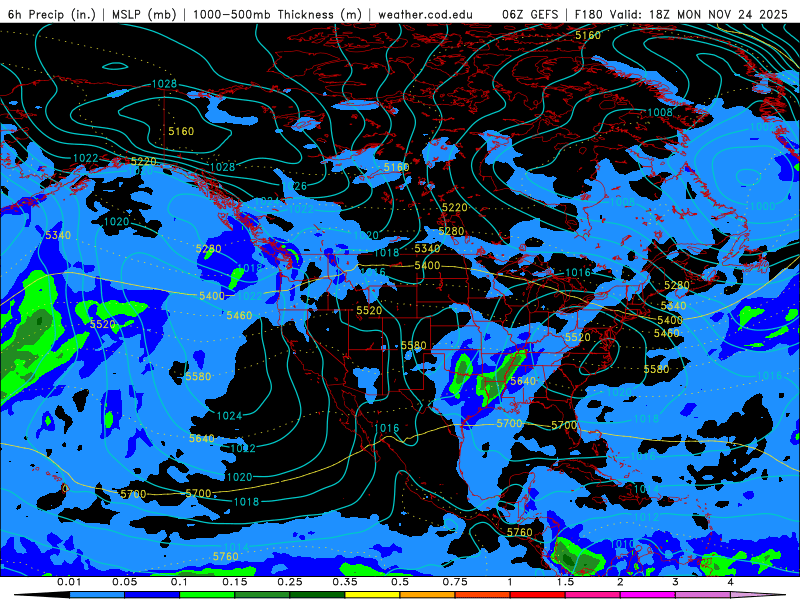Screen dimensions: 800x600
Task: Click the "06Z GEFS" model run label
Action: (x=530, y=14)
